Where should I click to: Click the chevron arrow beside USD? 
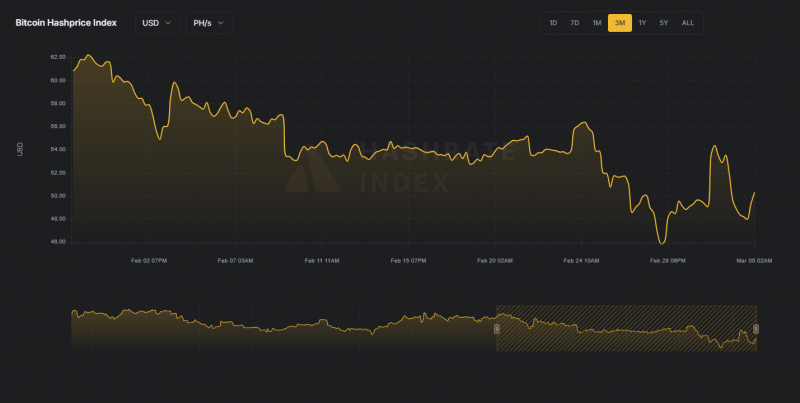pos(168,23)
